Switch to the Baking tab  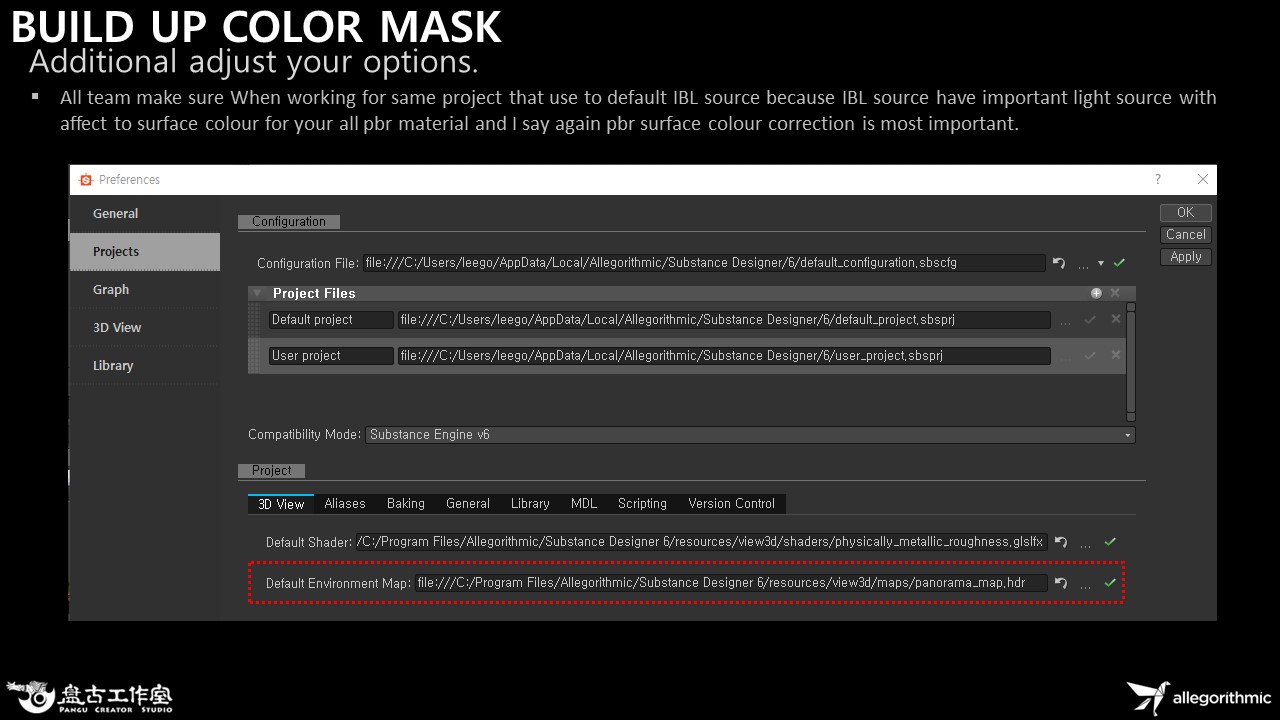point(406,504)
